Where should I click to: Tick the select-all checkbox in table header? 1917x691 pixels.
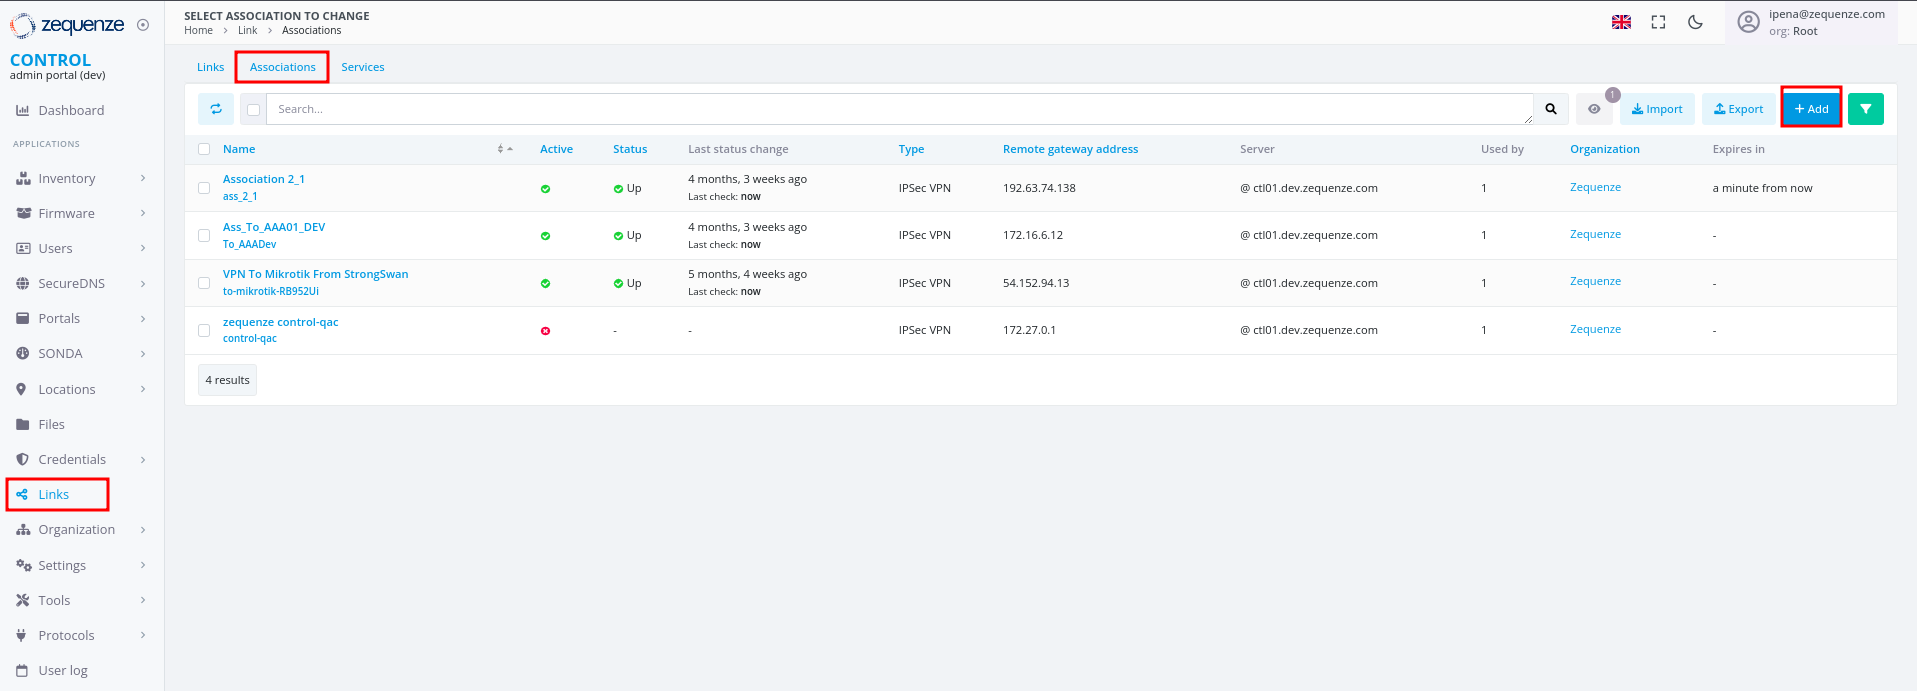pos(204,149)
